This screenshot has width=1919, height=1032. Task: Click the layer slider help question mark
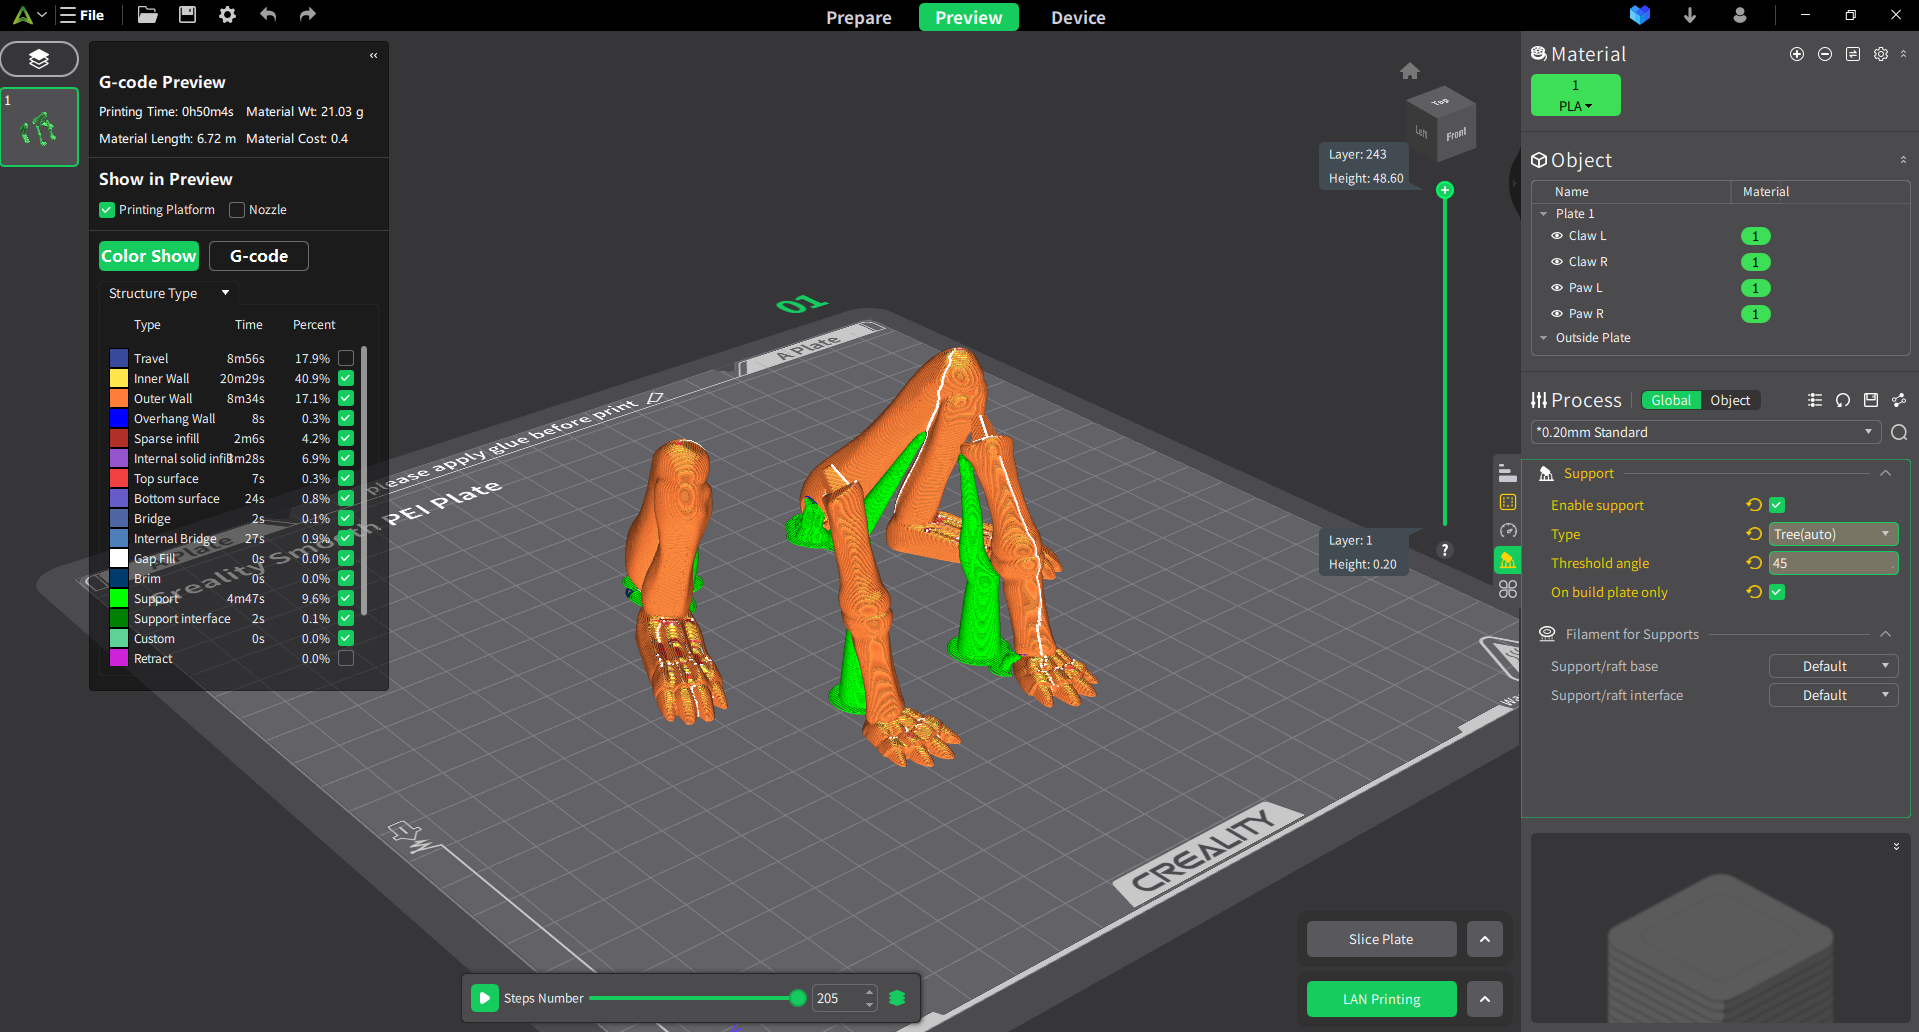[1445, 550]
